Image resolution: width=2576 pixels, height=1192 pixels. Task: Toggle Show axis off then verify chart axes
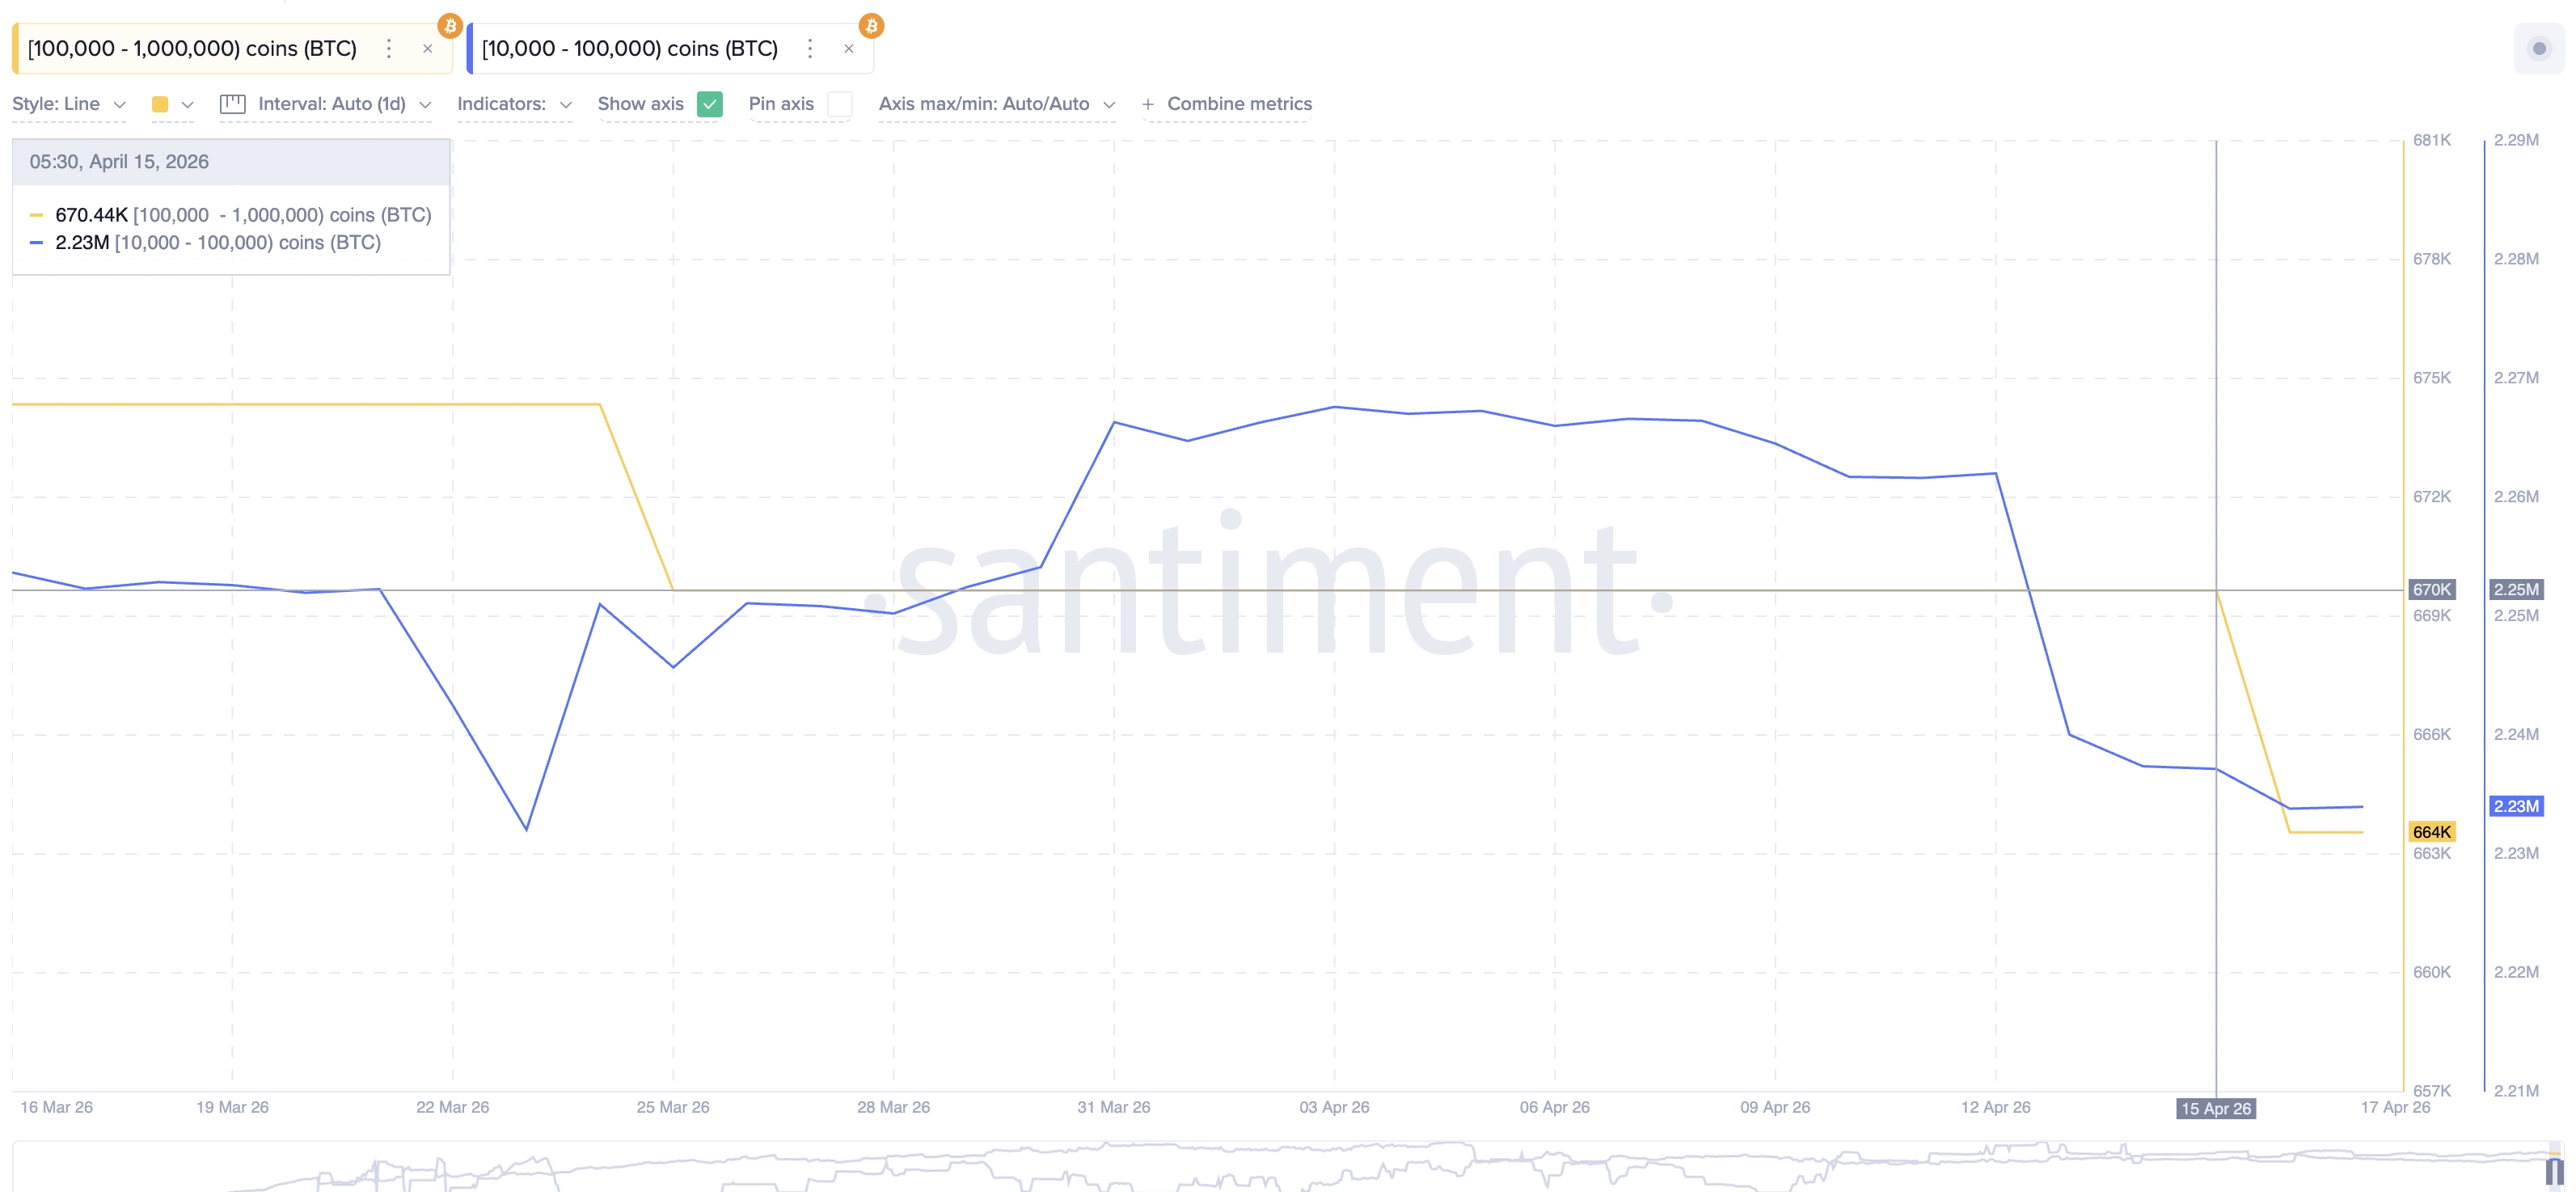pos(710,104)
